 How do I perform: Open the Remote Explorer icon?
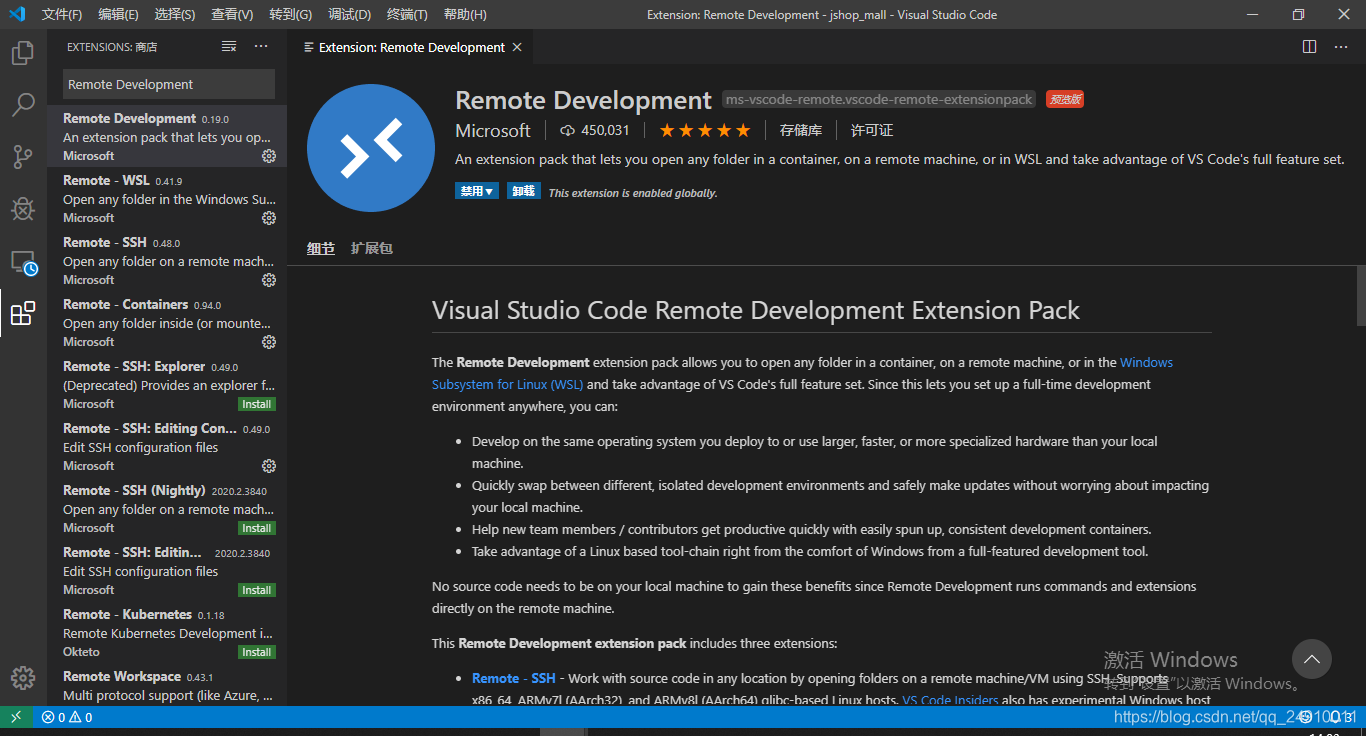[x=23, y=263]
